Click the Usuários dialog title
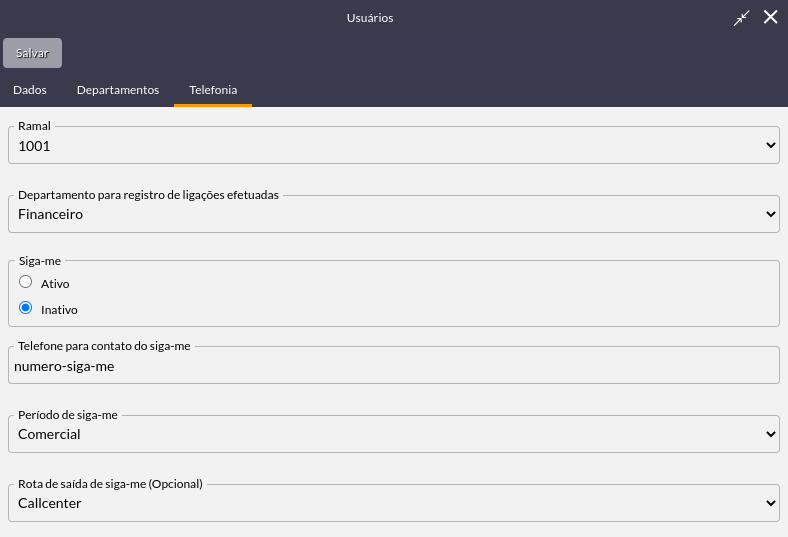This screenshot has height=537, width=788. point(370,18)
